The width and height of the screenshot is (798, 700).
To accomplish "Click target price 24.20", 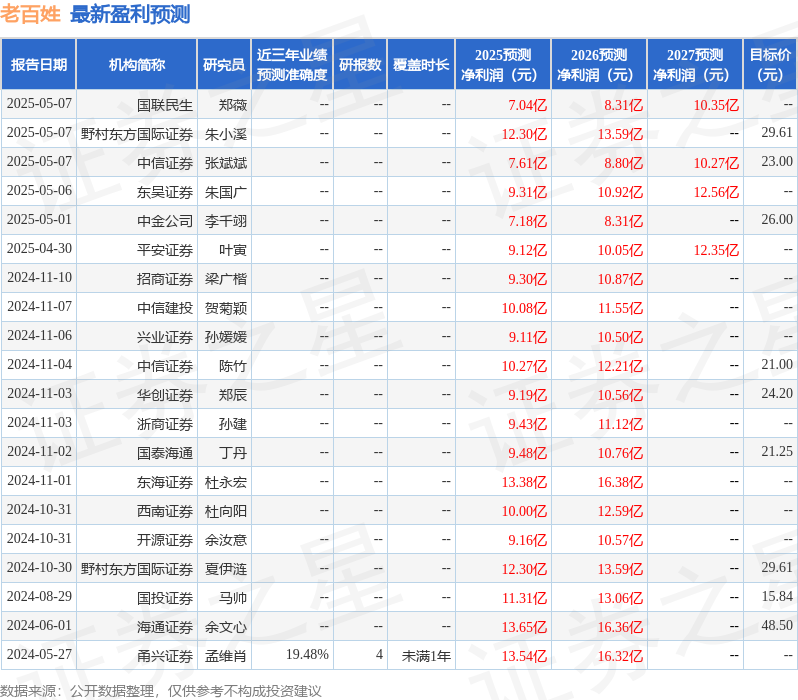I will coord(777,394).
